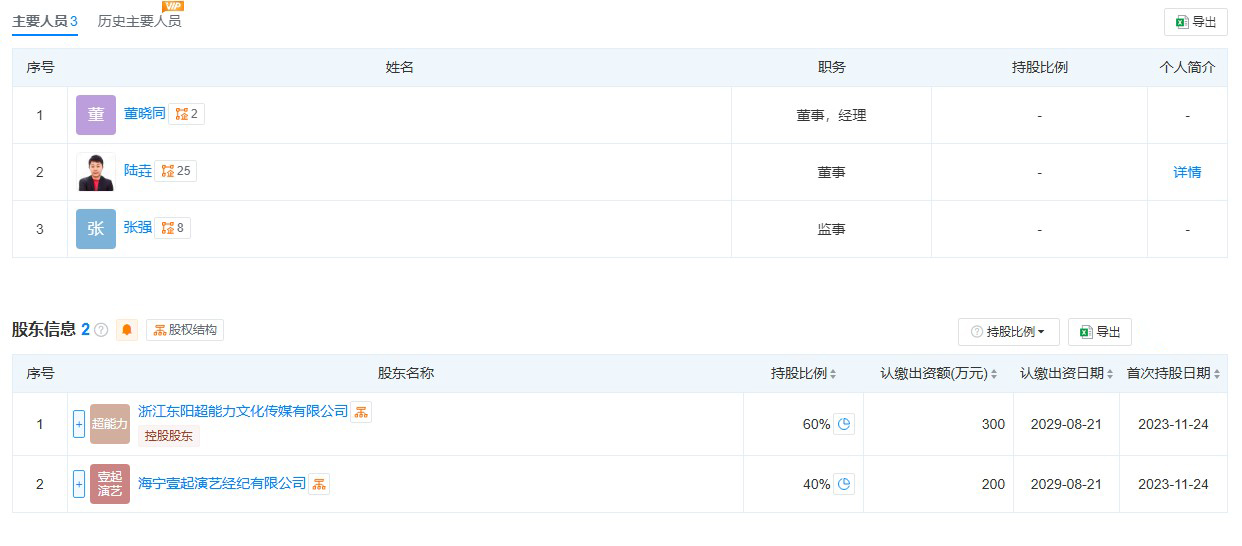Screen dimensions: 1242x546
Task: Click the 股权结构 button
Action: pyautogui.click(x=185, y=330)
